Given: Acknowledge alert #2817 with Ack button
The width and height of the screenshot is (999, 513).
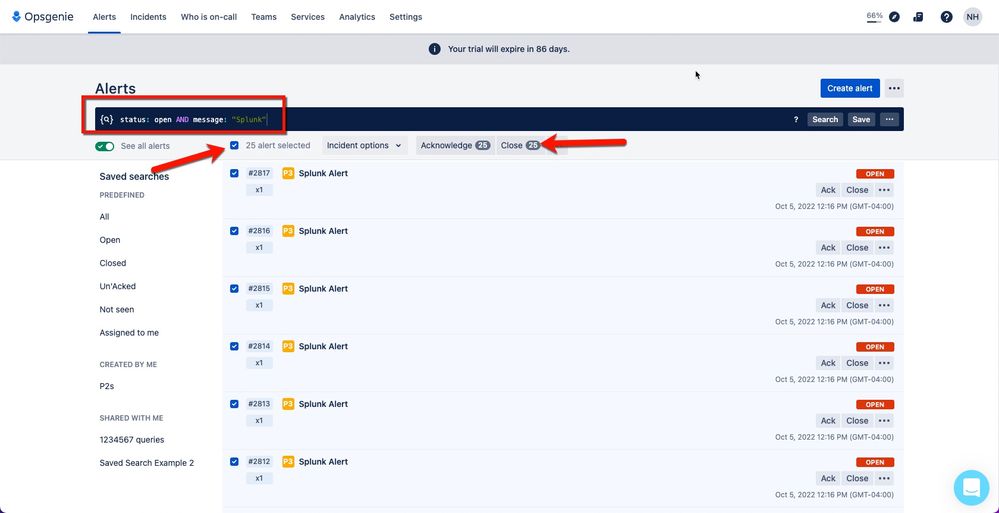Looking at the screenshot, I should 828,190.
